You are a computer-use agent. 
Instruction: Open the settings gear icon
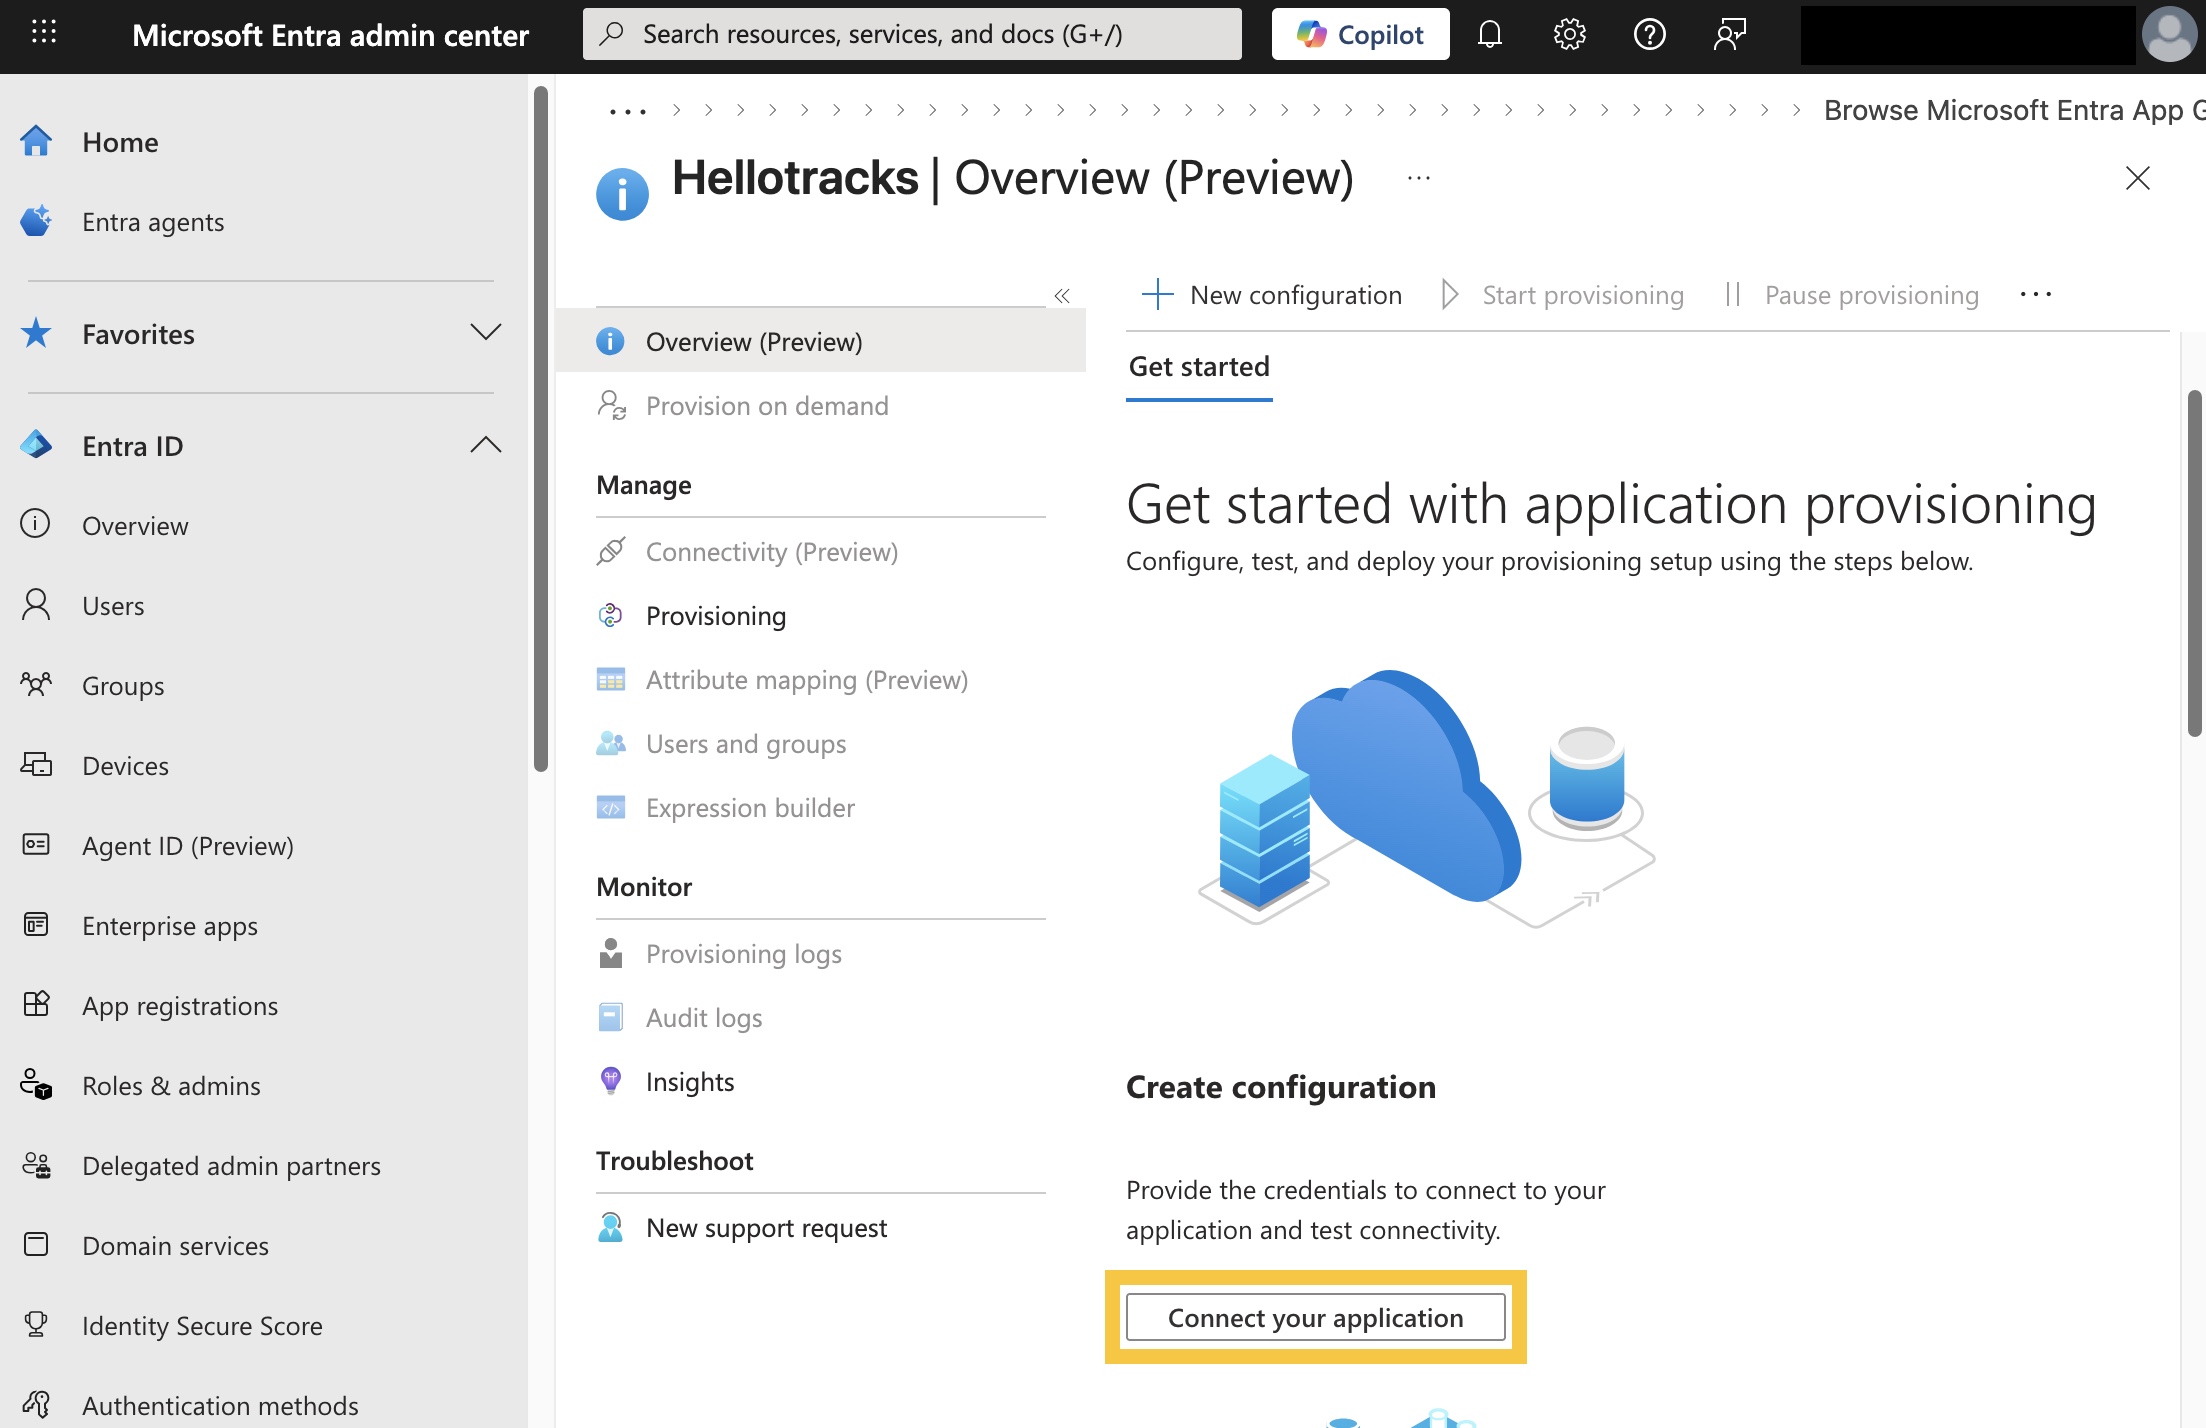point(1569,35)
